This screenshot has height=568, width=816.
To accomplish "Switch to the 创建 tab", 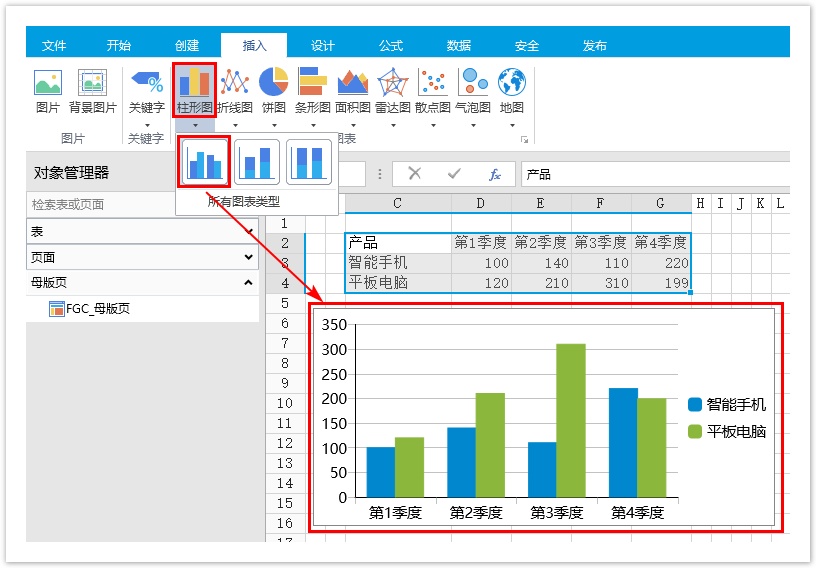I will [187, 46].
